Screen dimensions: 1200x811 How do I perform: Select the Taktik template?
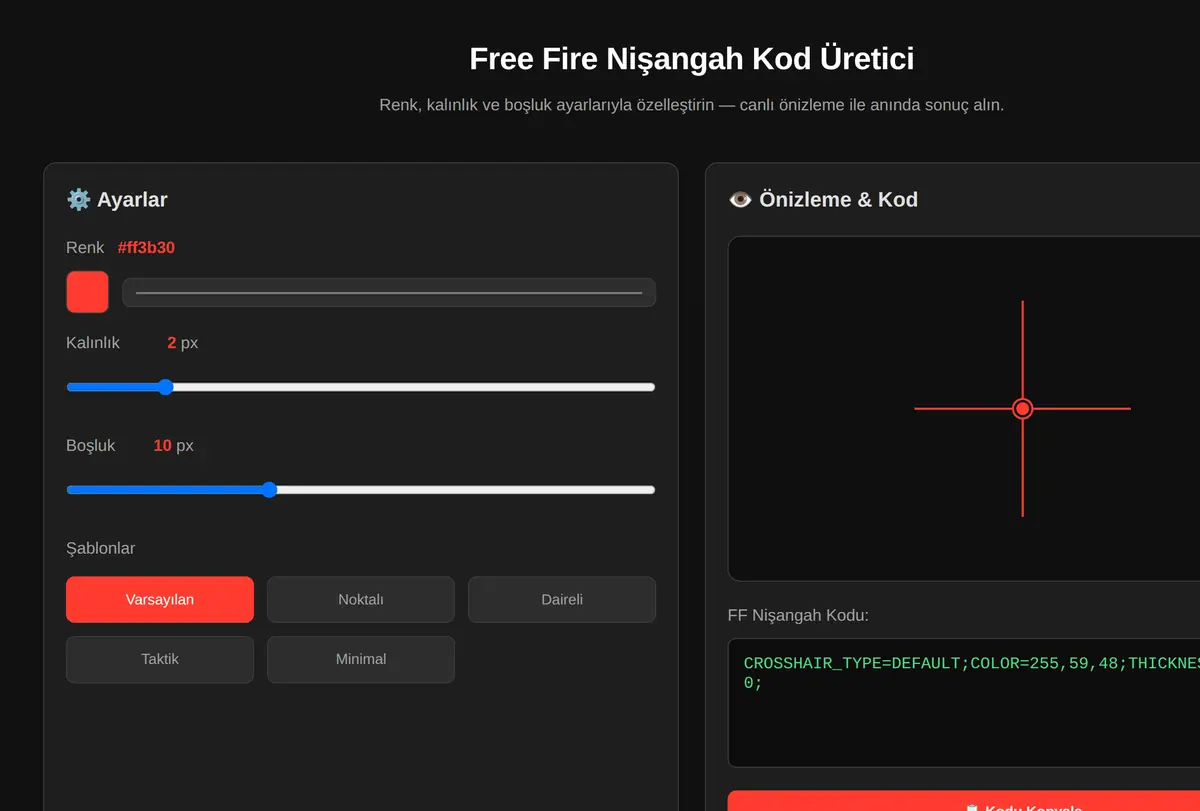(160, 660)
